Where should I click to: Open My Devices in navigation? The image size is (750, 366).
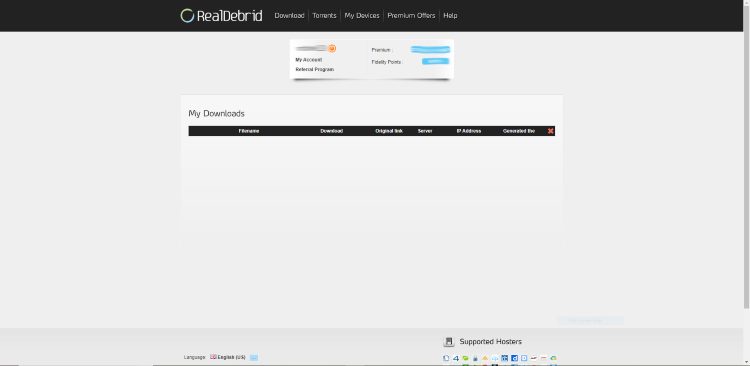pyautogui.click(x=362, y=16)
